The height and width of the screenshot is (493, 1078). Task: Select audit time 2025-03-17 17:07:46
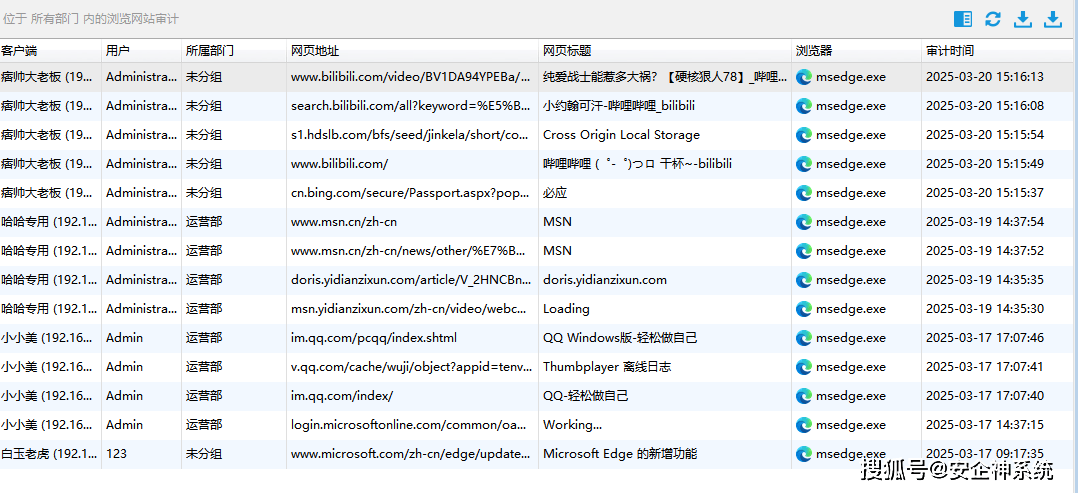984,338
